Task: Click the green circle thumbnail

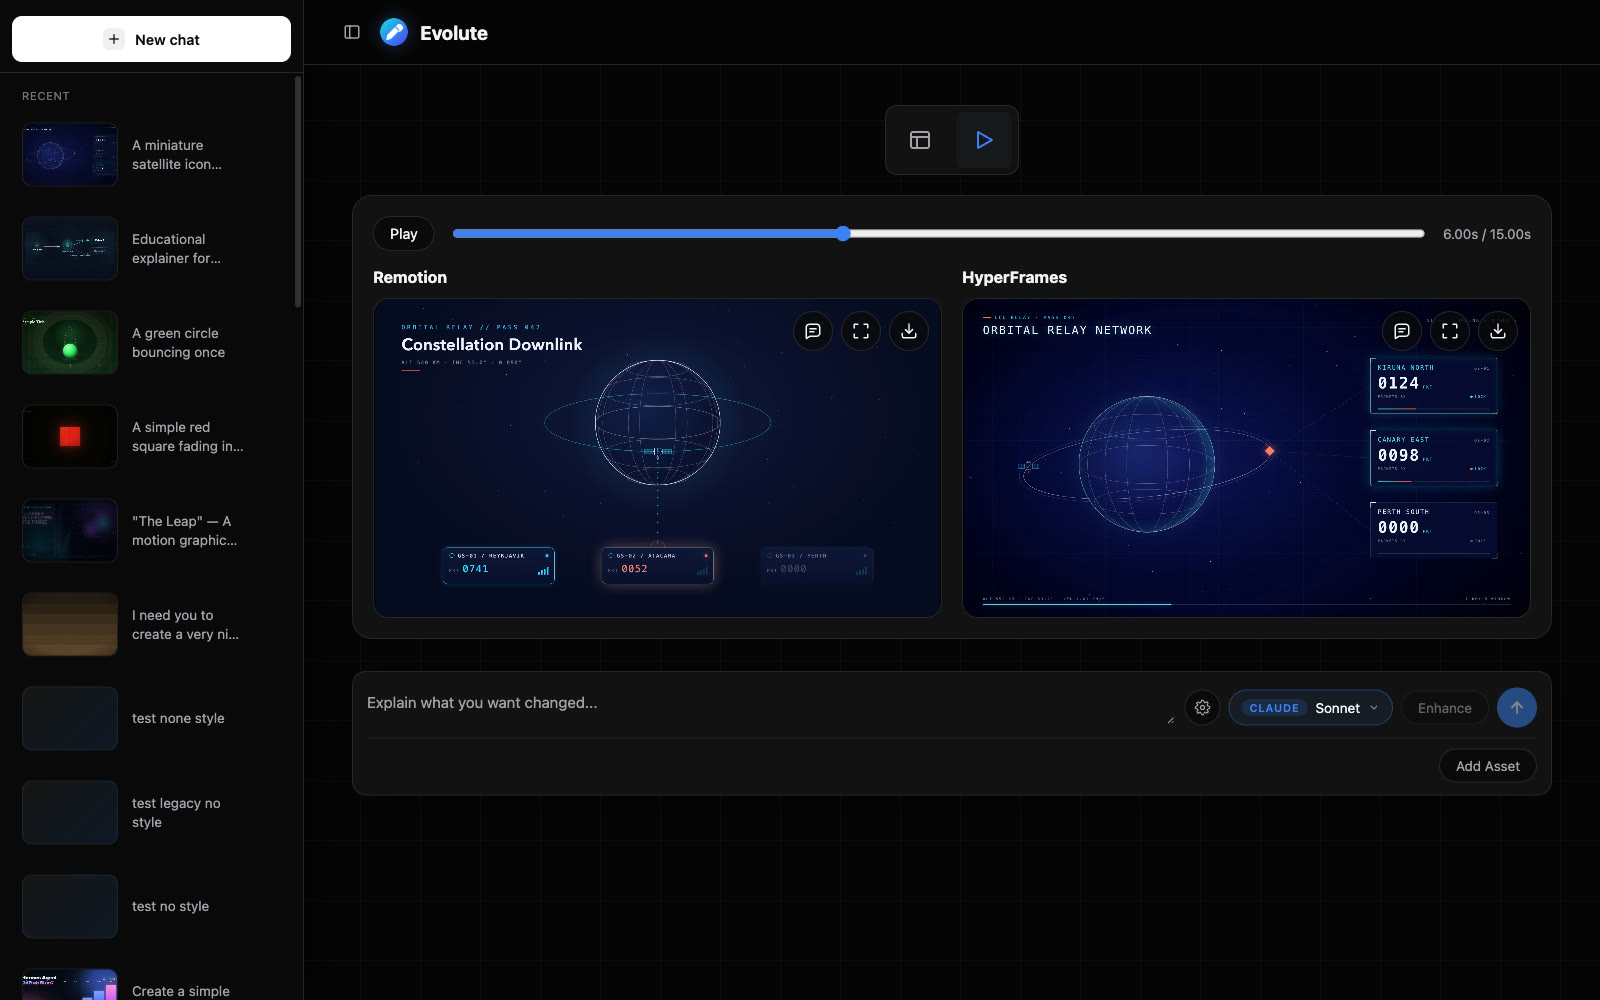Action: pyautogui.click(x=70, y=342)
